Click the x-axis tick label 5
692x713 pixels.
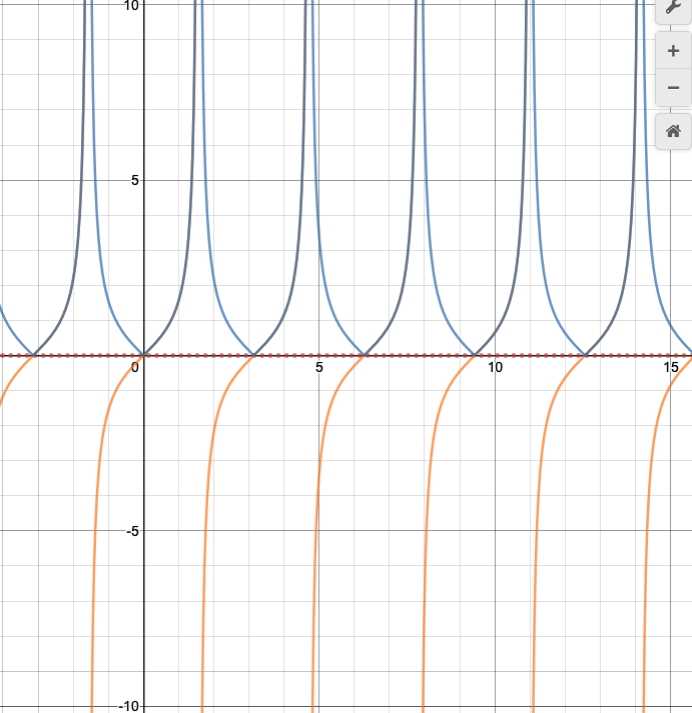pyautogui.click(x=319, y=368)
